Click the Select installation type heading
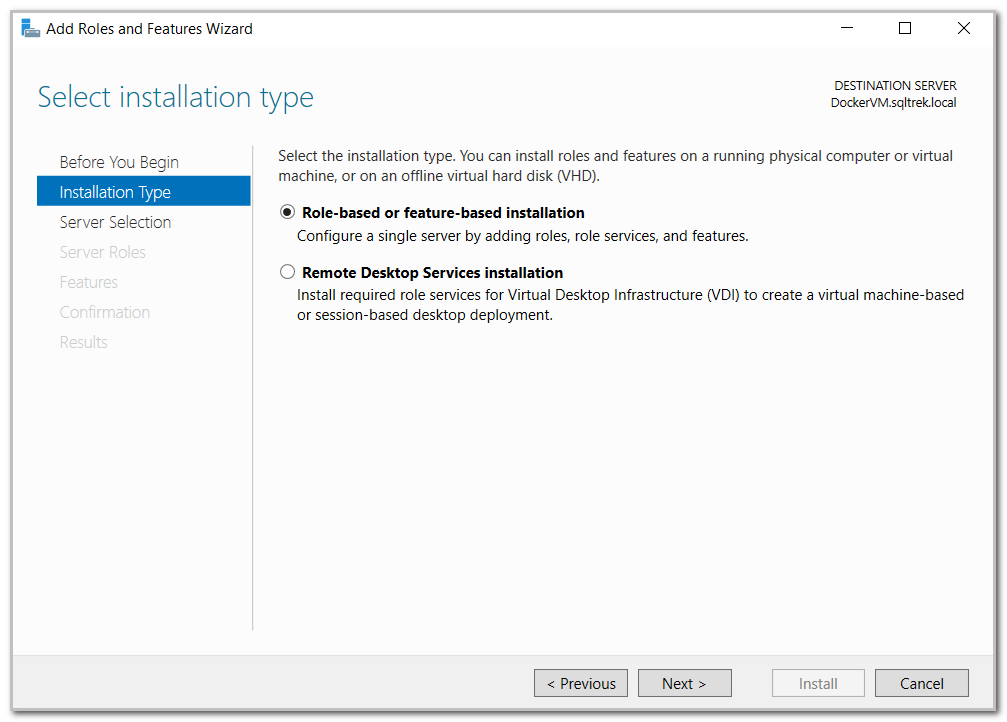Screen dimensions: 1007x722 [x=175, y=96]
